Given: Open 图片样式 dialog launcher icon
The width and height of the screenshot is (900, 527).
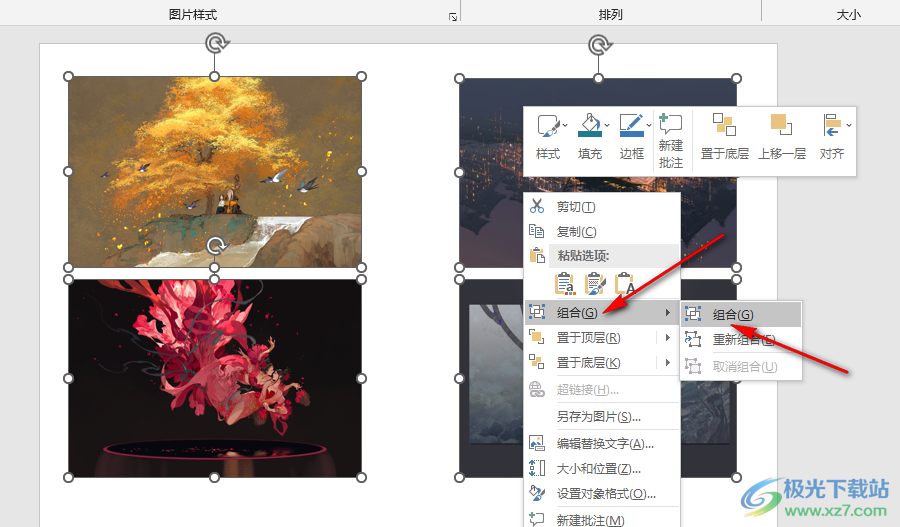Looking at the screenshot, I should point(453,17).
